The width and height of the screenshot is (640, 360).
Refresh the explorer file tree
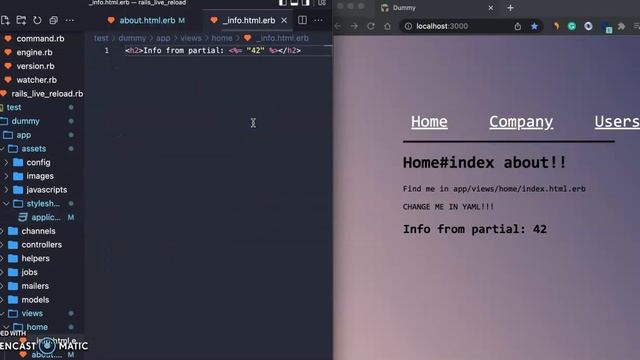tap(37, 20)
